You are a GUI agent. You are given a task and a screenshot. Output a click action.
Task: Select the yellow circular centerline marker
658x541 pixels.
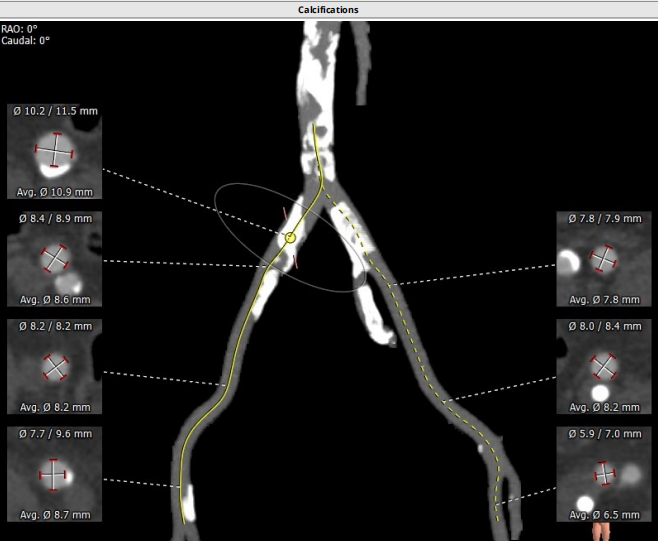pyautogui.click(x=289, y=238)
